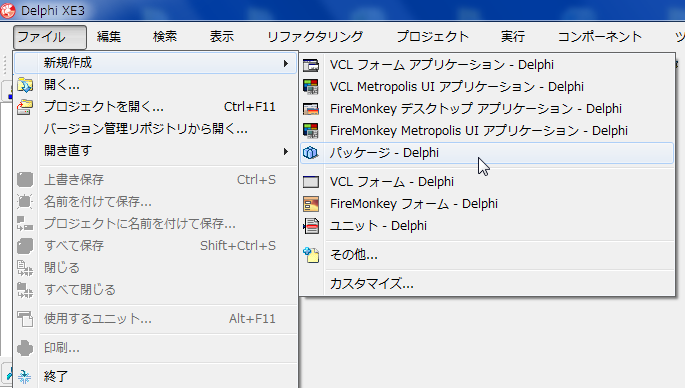Select すべて保存 menu entry
Viewport: 685px width, 388px height.
(156, 246)
